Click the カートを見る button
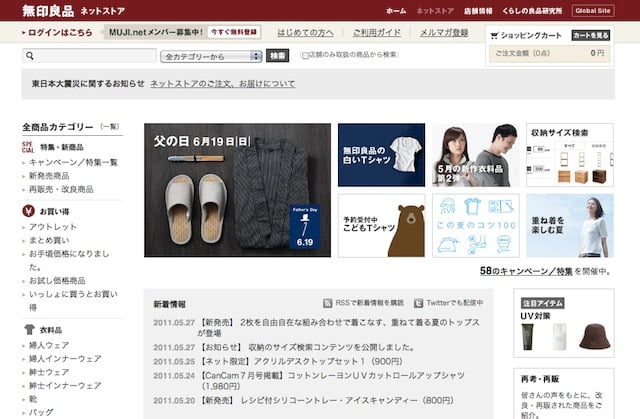 coord(591,35)
